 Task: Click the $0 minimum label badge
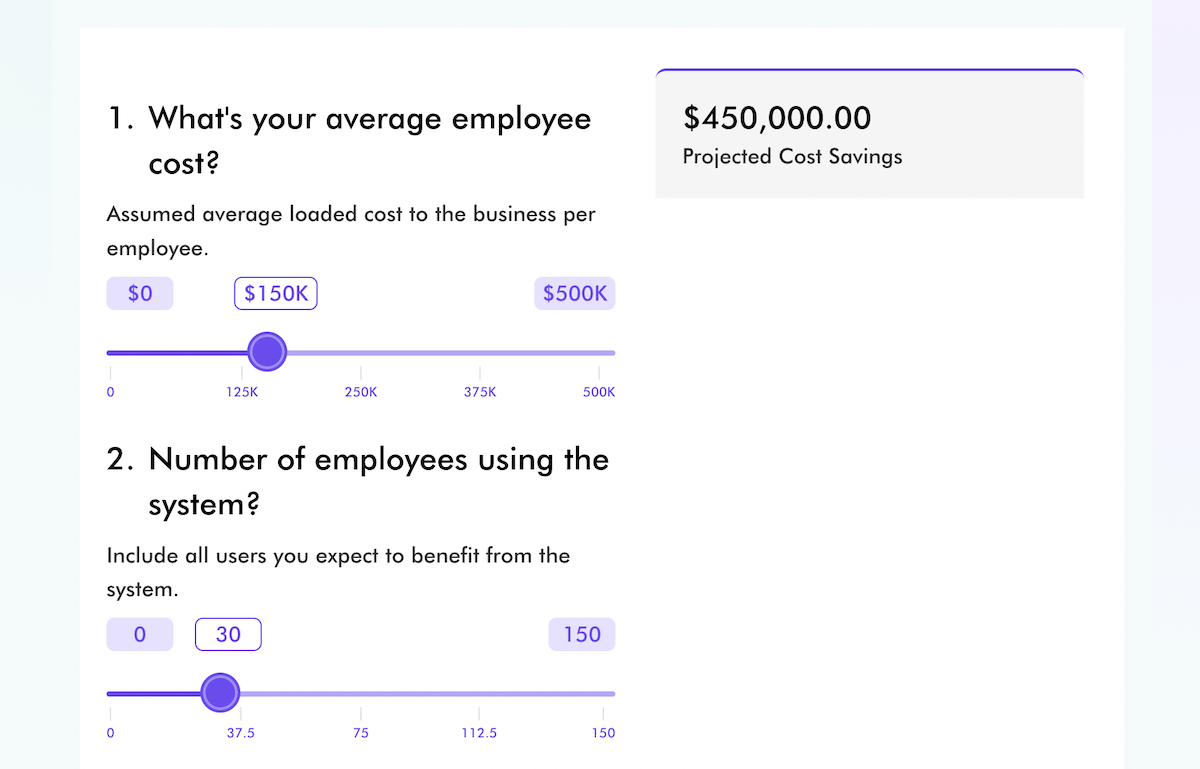[x=139, y=293]
